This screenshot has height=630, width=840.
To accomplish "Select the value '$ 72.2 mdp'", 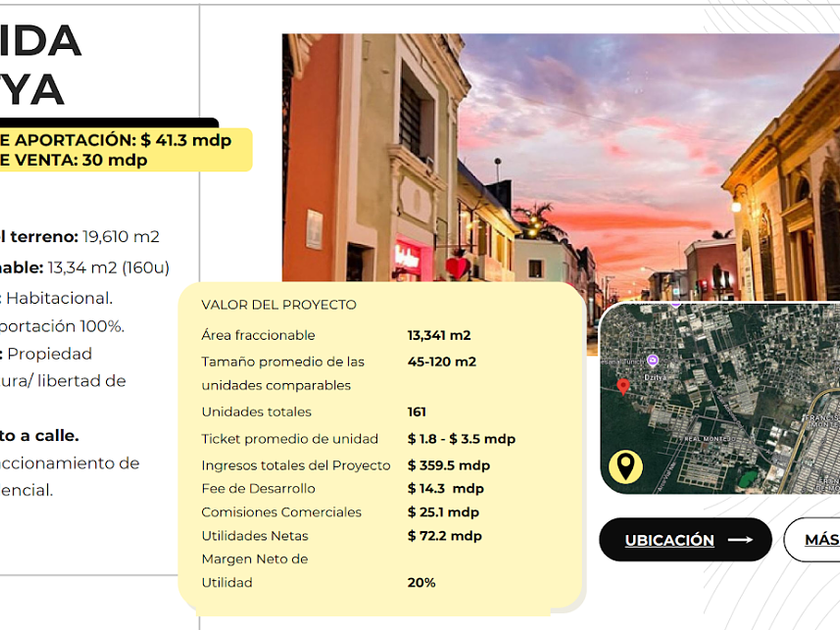I will tap(445, 536).
